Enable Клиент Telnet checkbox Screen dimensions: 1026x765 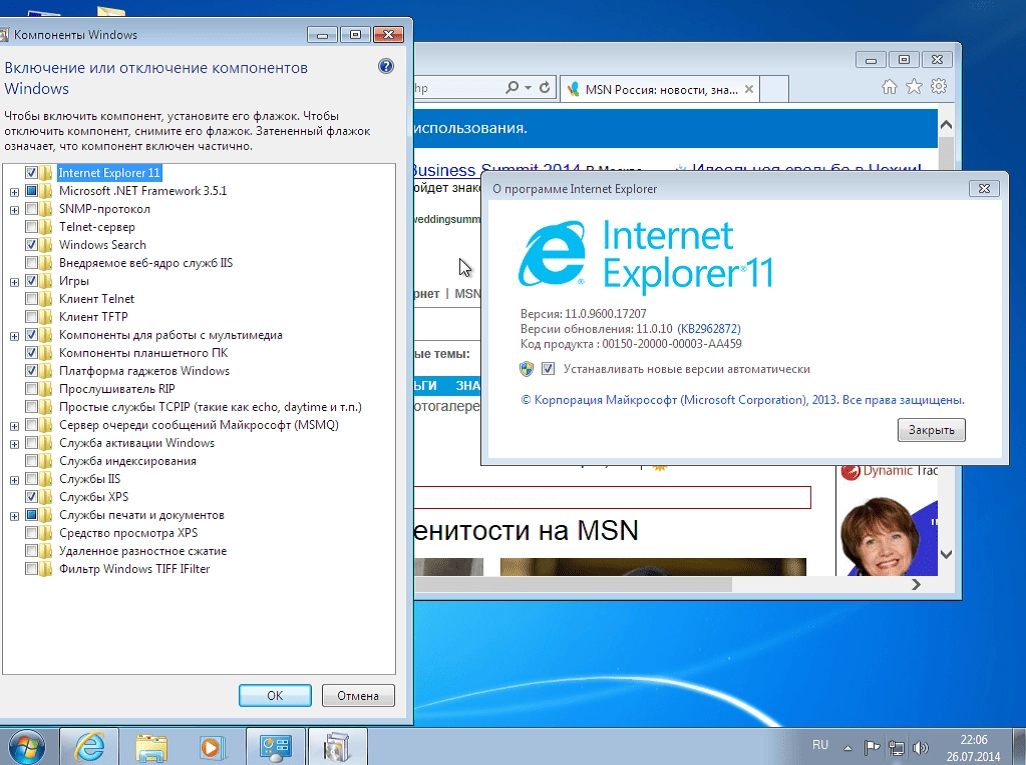(31, 299)
